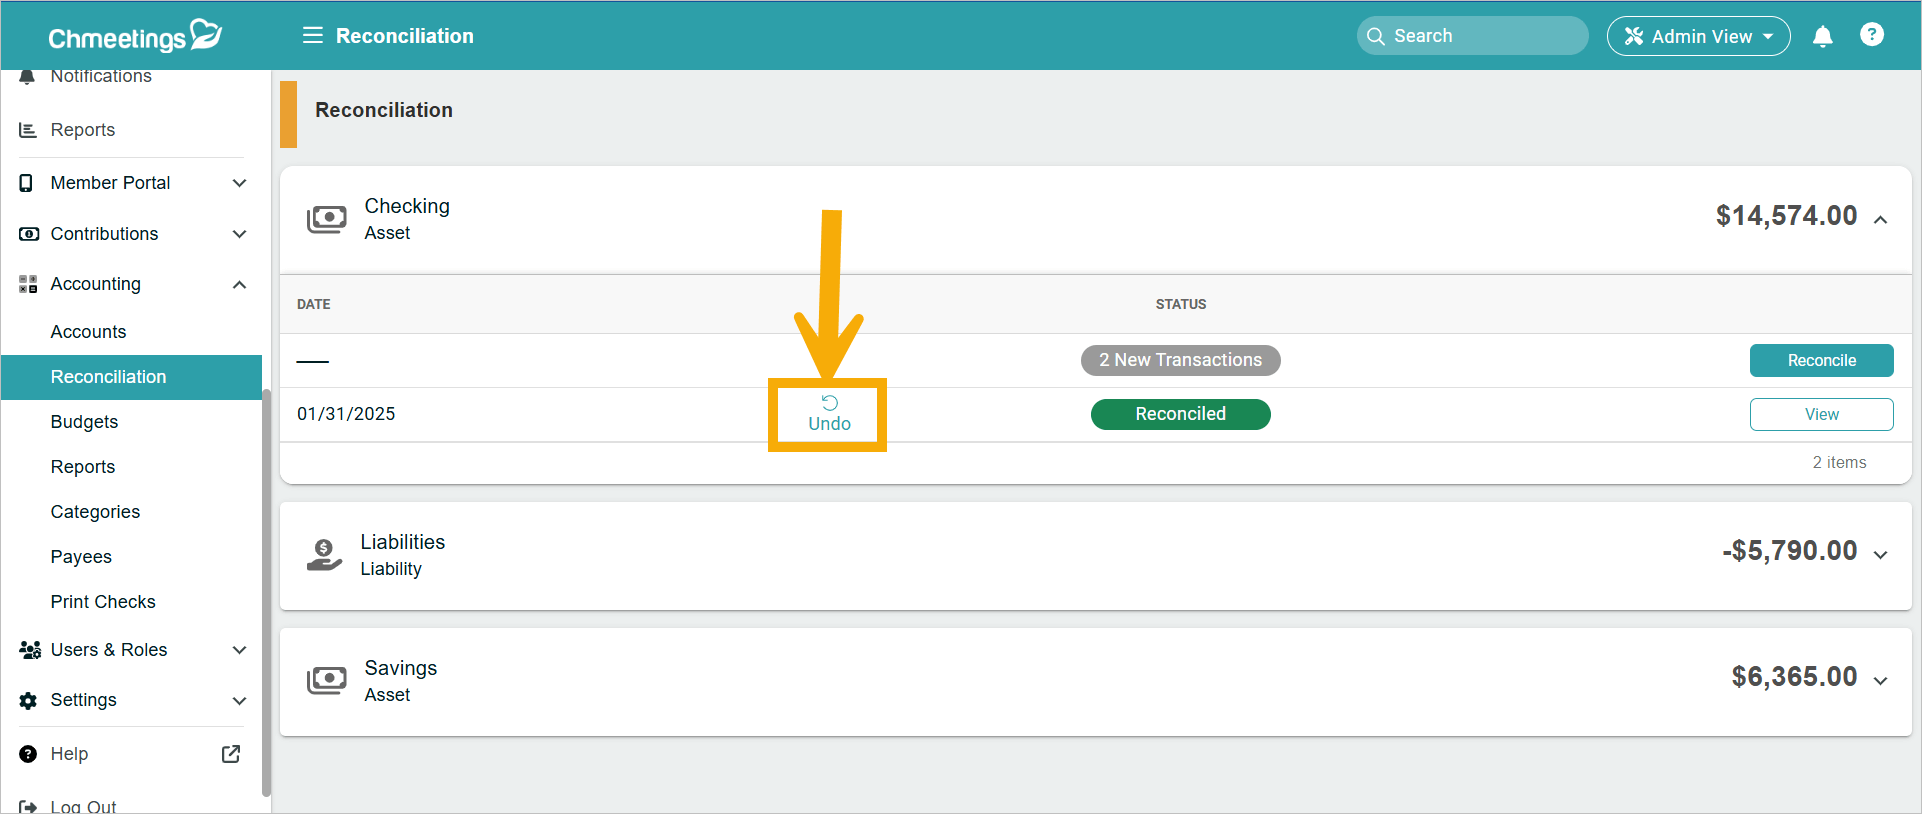Click the -$5,790.00 Liabilities balance
Screen dimensions: 1922x814
1789,551
